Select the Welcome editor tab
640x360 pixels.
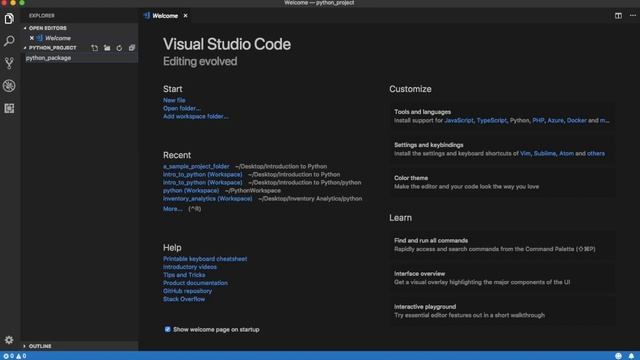(165, 16)
